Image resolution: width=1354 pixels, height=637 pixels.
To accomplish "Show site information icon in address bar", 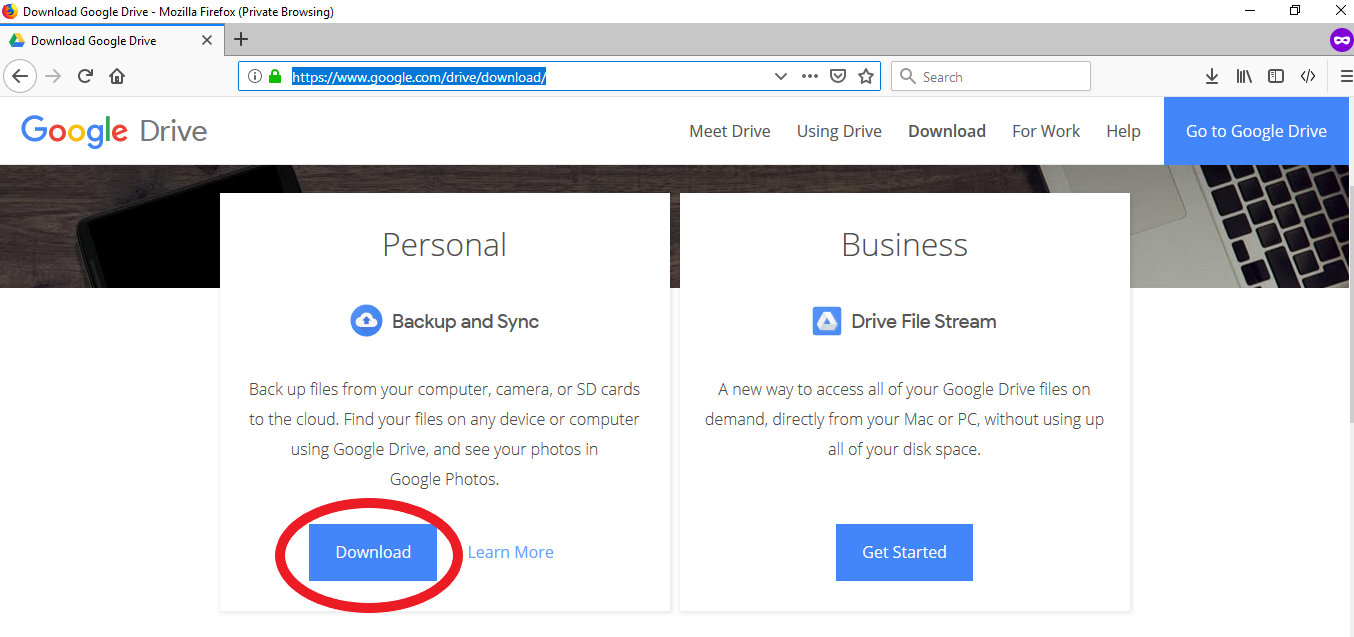I will (254, 76).
